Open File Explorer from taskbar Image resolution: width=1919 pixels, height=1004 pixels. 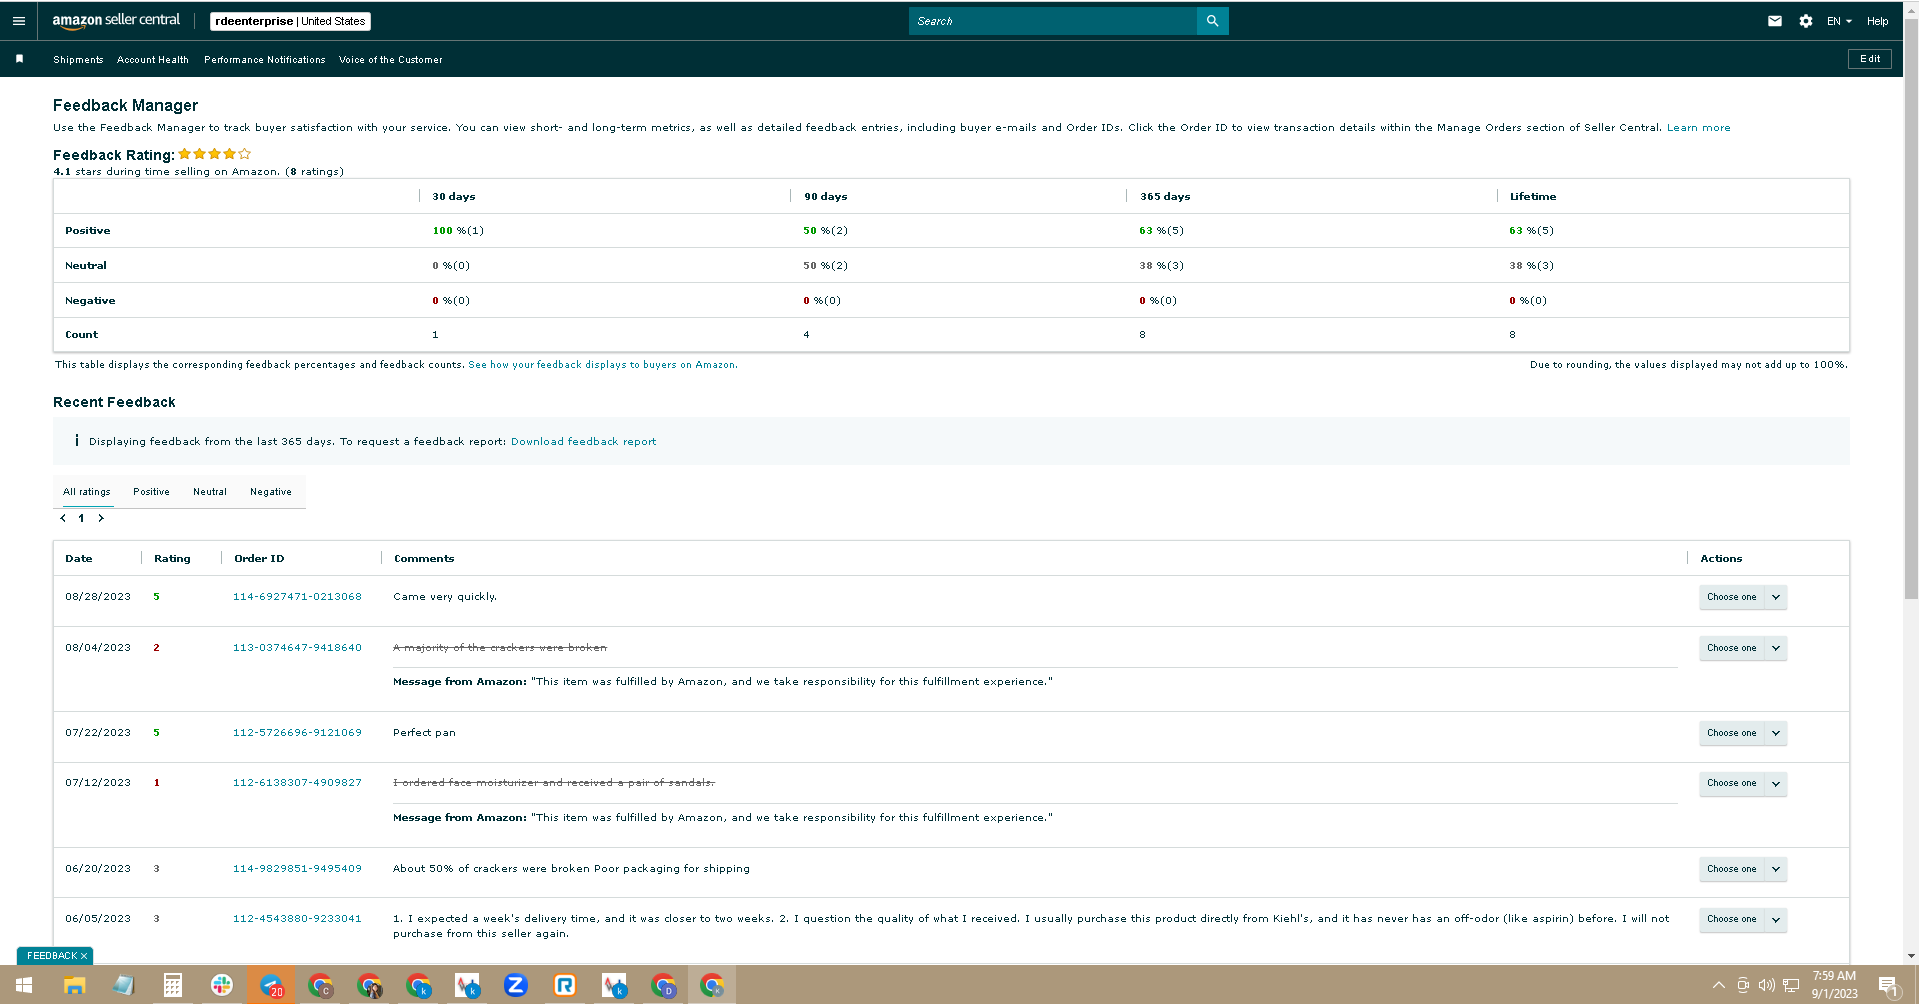[x=74, y=986]
